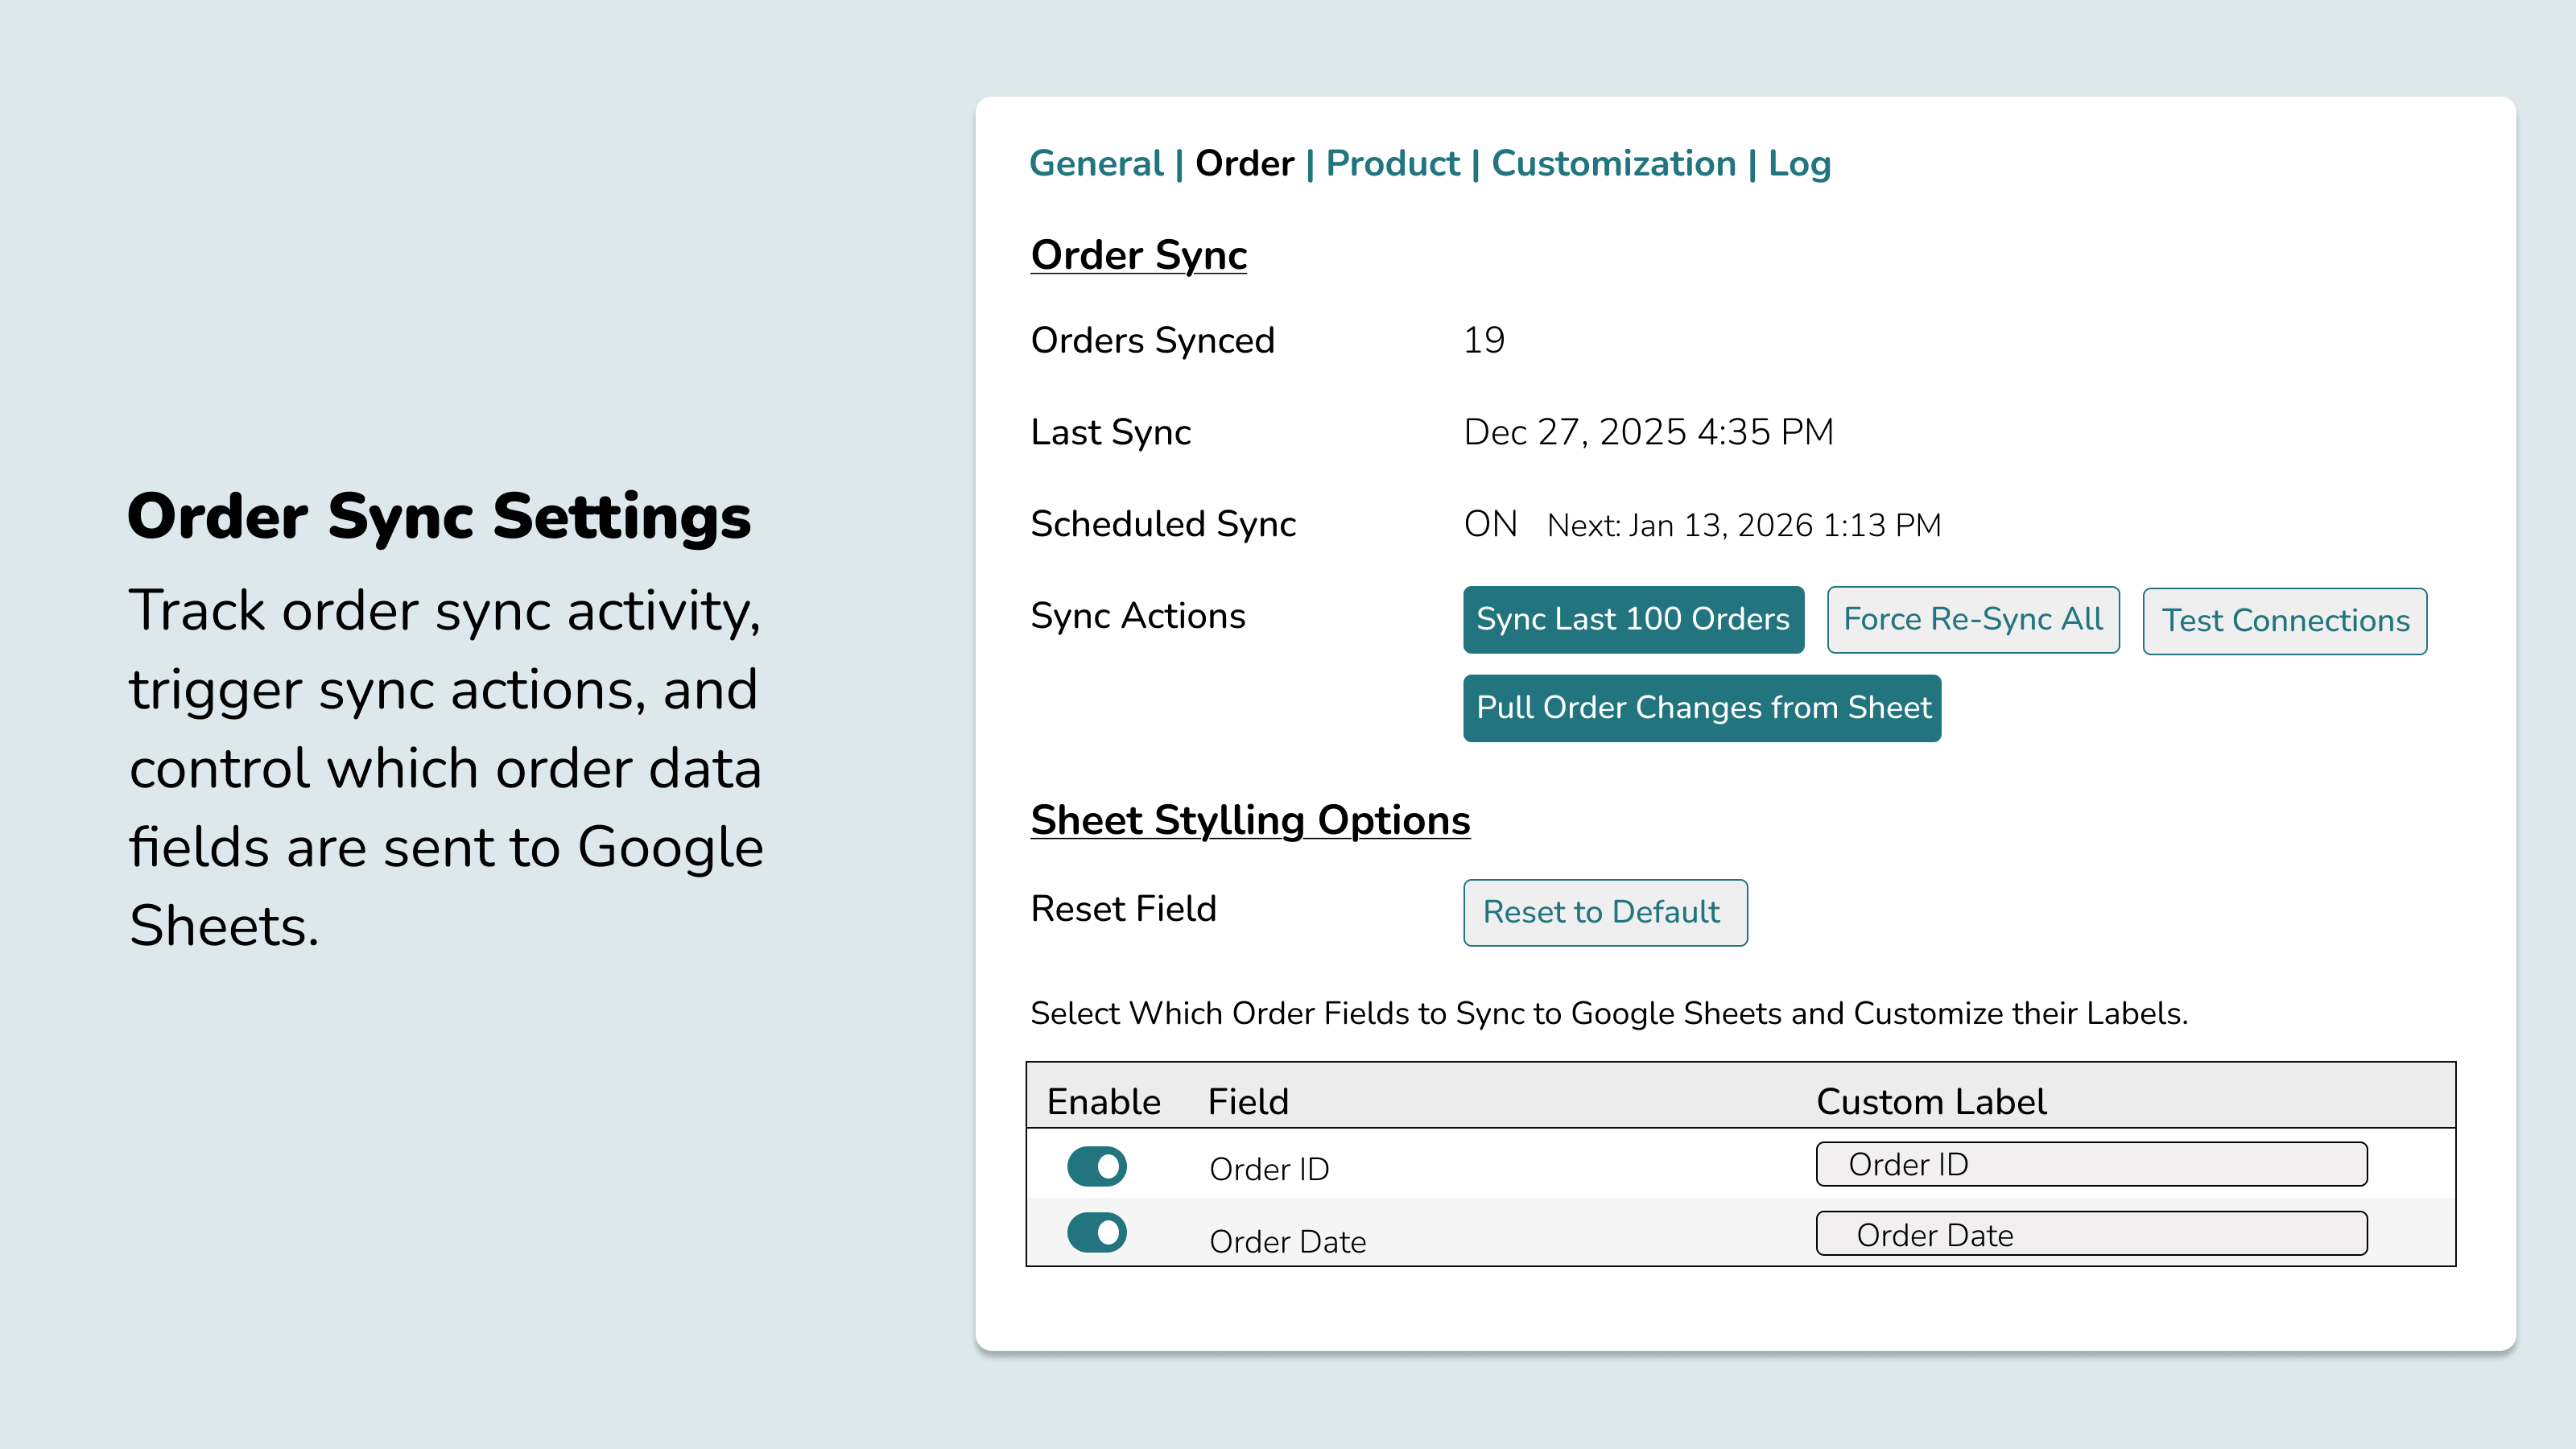Click the Last Sync timestamp

coord(1646,431)
